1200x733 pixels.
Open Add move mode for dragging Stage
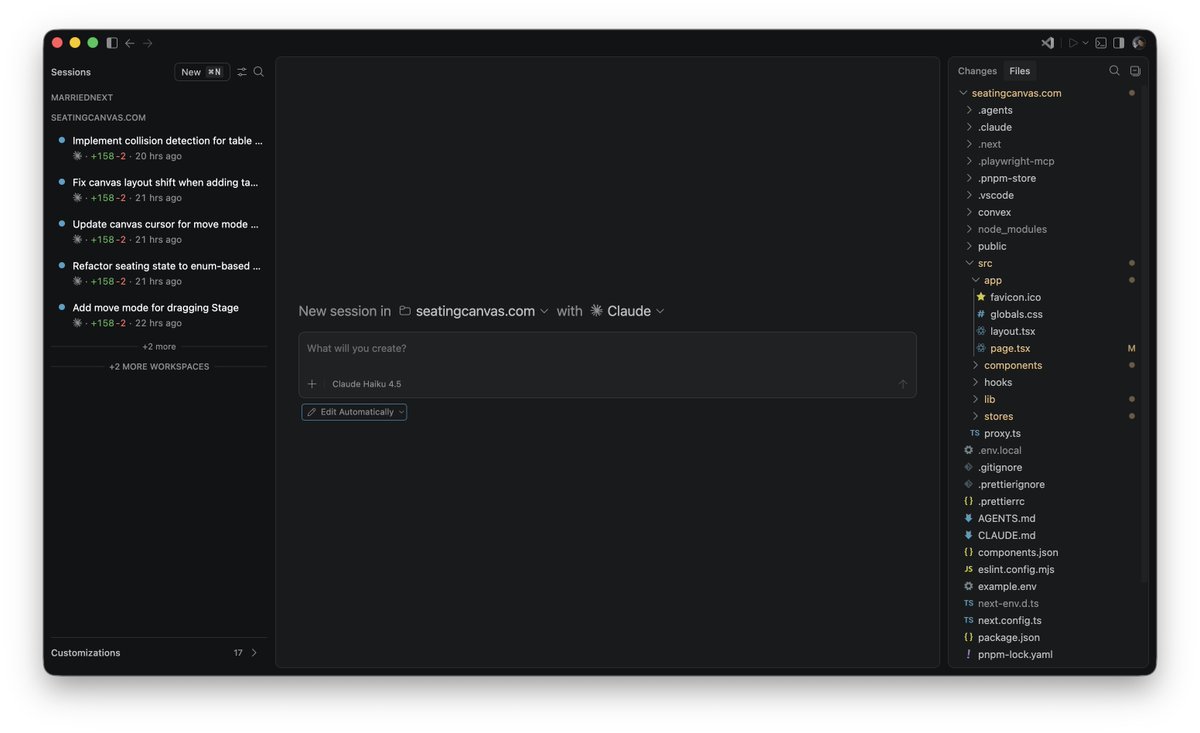point(160,315)
